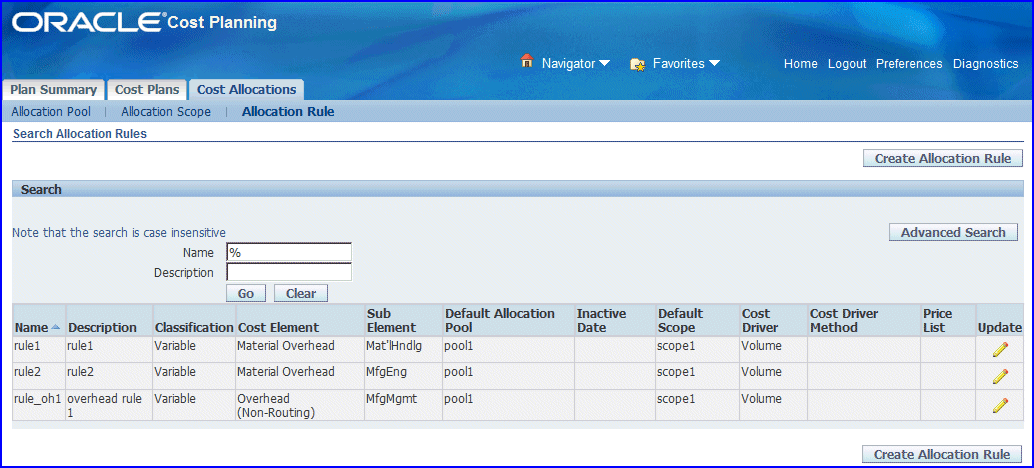Image resolution: width=1034 pixels, height=468 pixels.
Task: Open the Diagnostics link
Action: coord(985,64)
